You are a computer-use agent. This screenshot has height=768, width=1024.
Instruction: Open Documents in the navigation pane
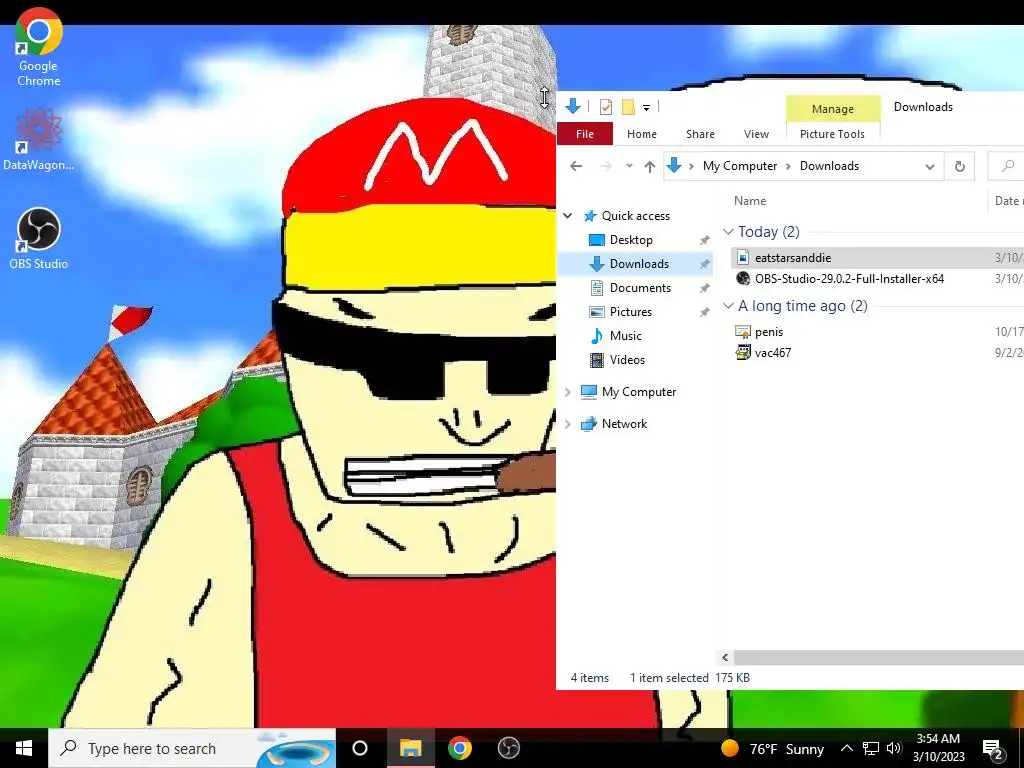640,288
